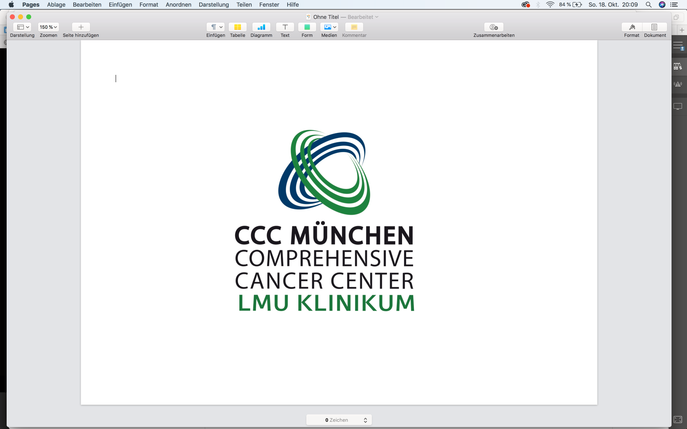Open the Notification Center list icon
Image resolution: width=687 pixels, height=429 pixels.
[674, 4]
